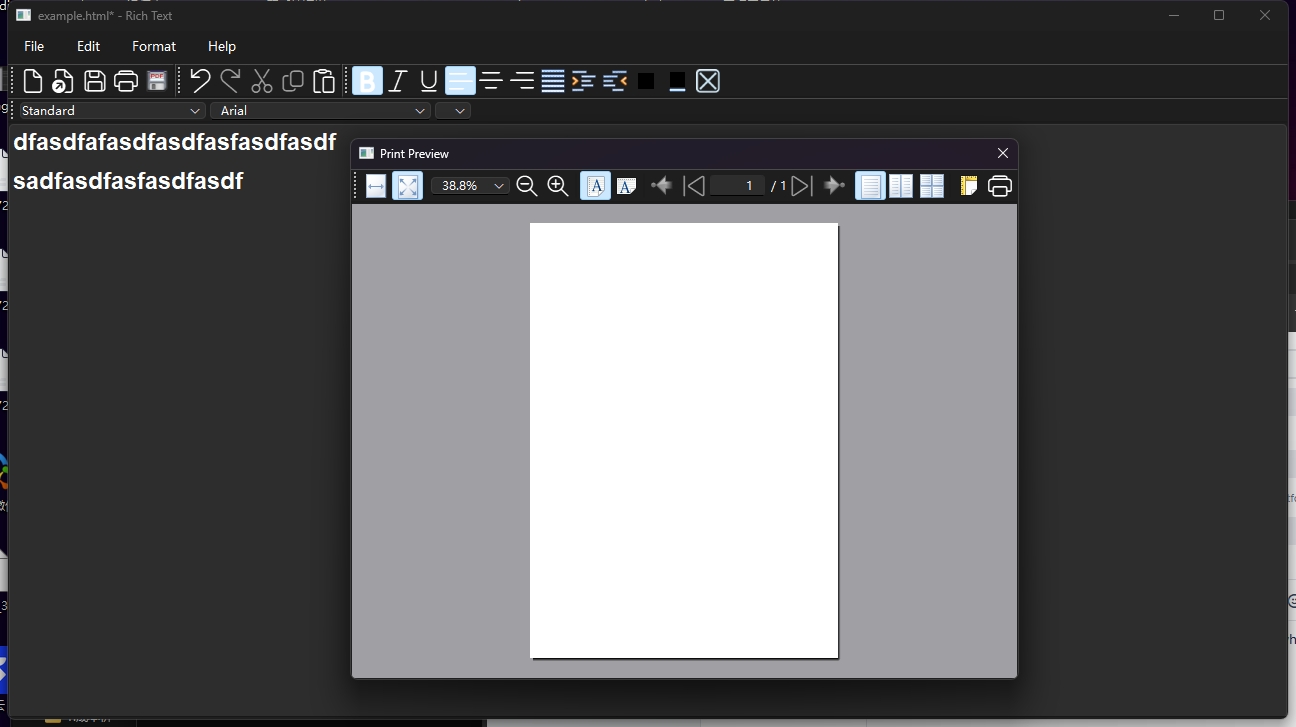Undo the last action
This screenshot has width=1296, height=727.
pyautogui.click(x=200, y=81)
